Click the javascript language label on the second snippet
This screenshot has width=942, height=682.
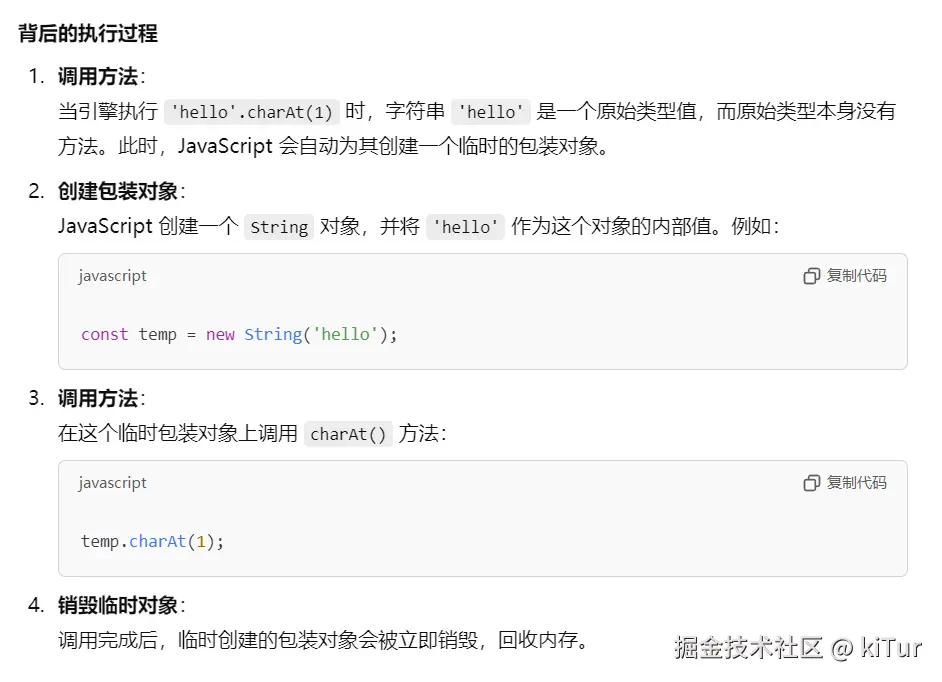coord(112,483)
